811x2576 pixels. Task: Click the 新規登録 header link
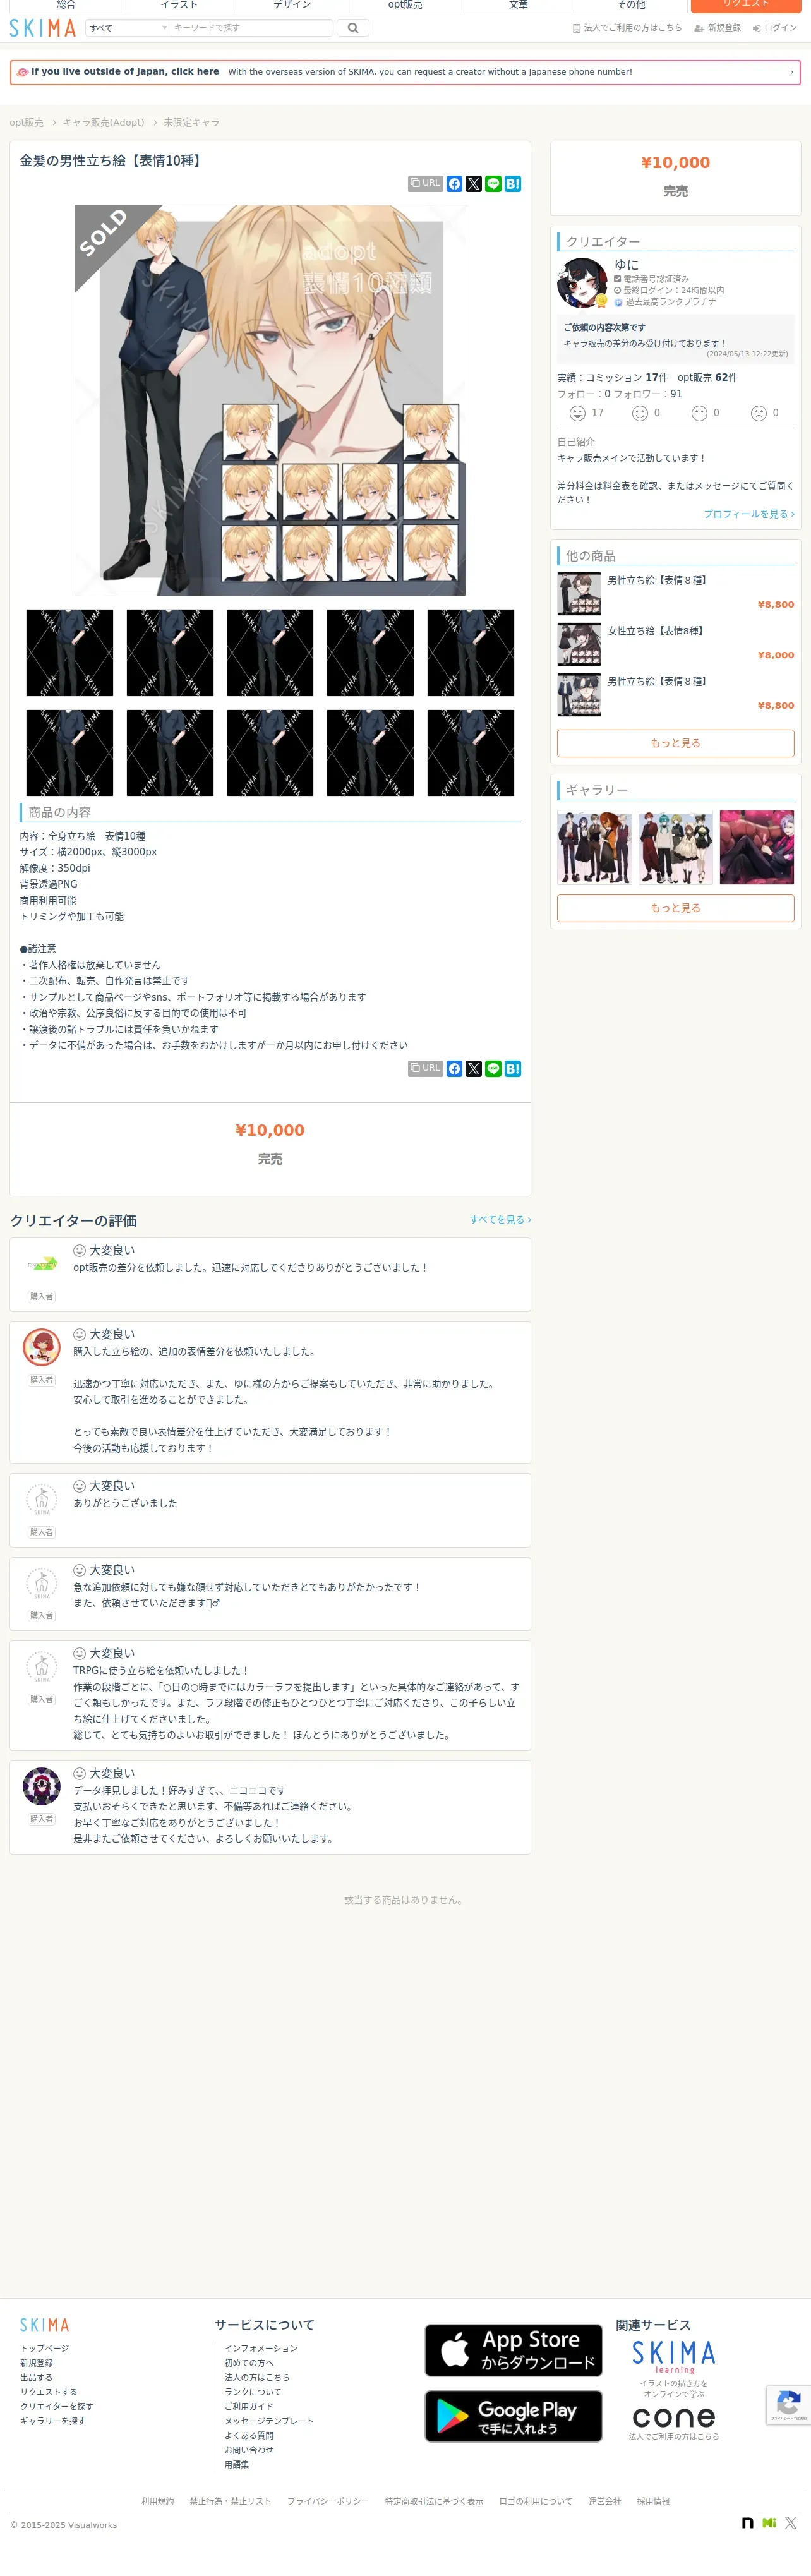(x=718, y=28)
